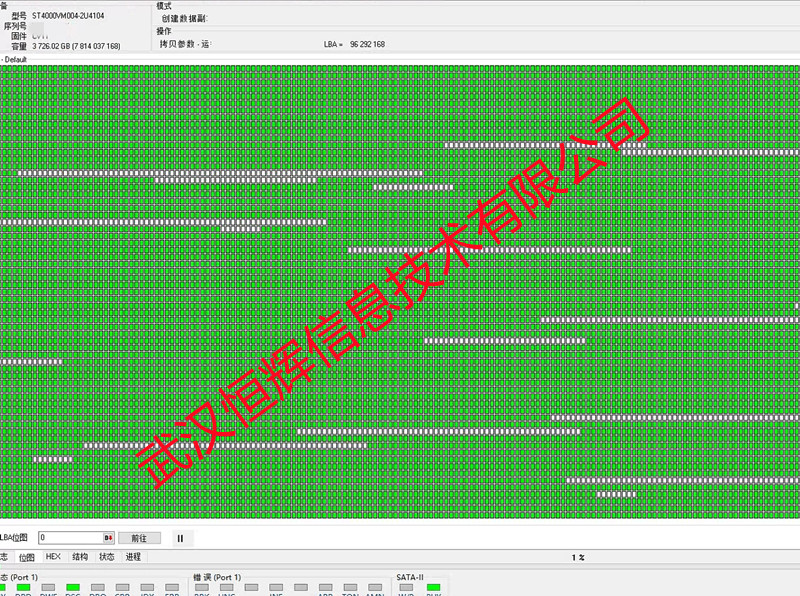Open the LBA format dropdown in the input box

click(108, 538)
